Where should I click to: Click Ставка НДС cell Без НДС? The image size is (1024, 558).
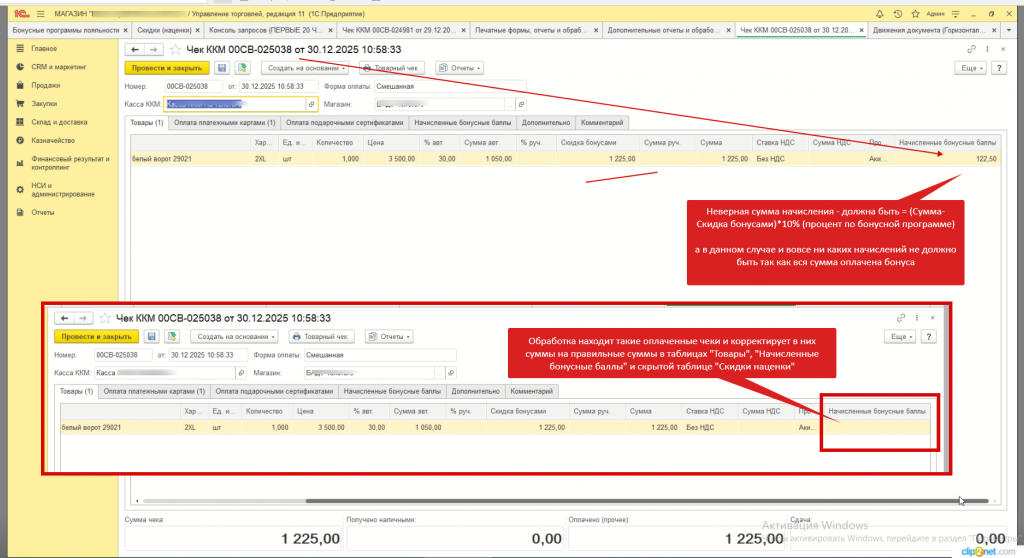[771, 159]
